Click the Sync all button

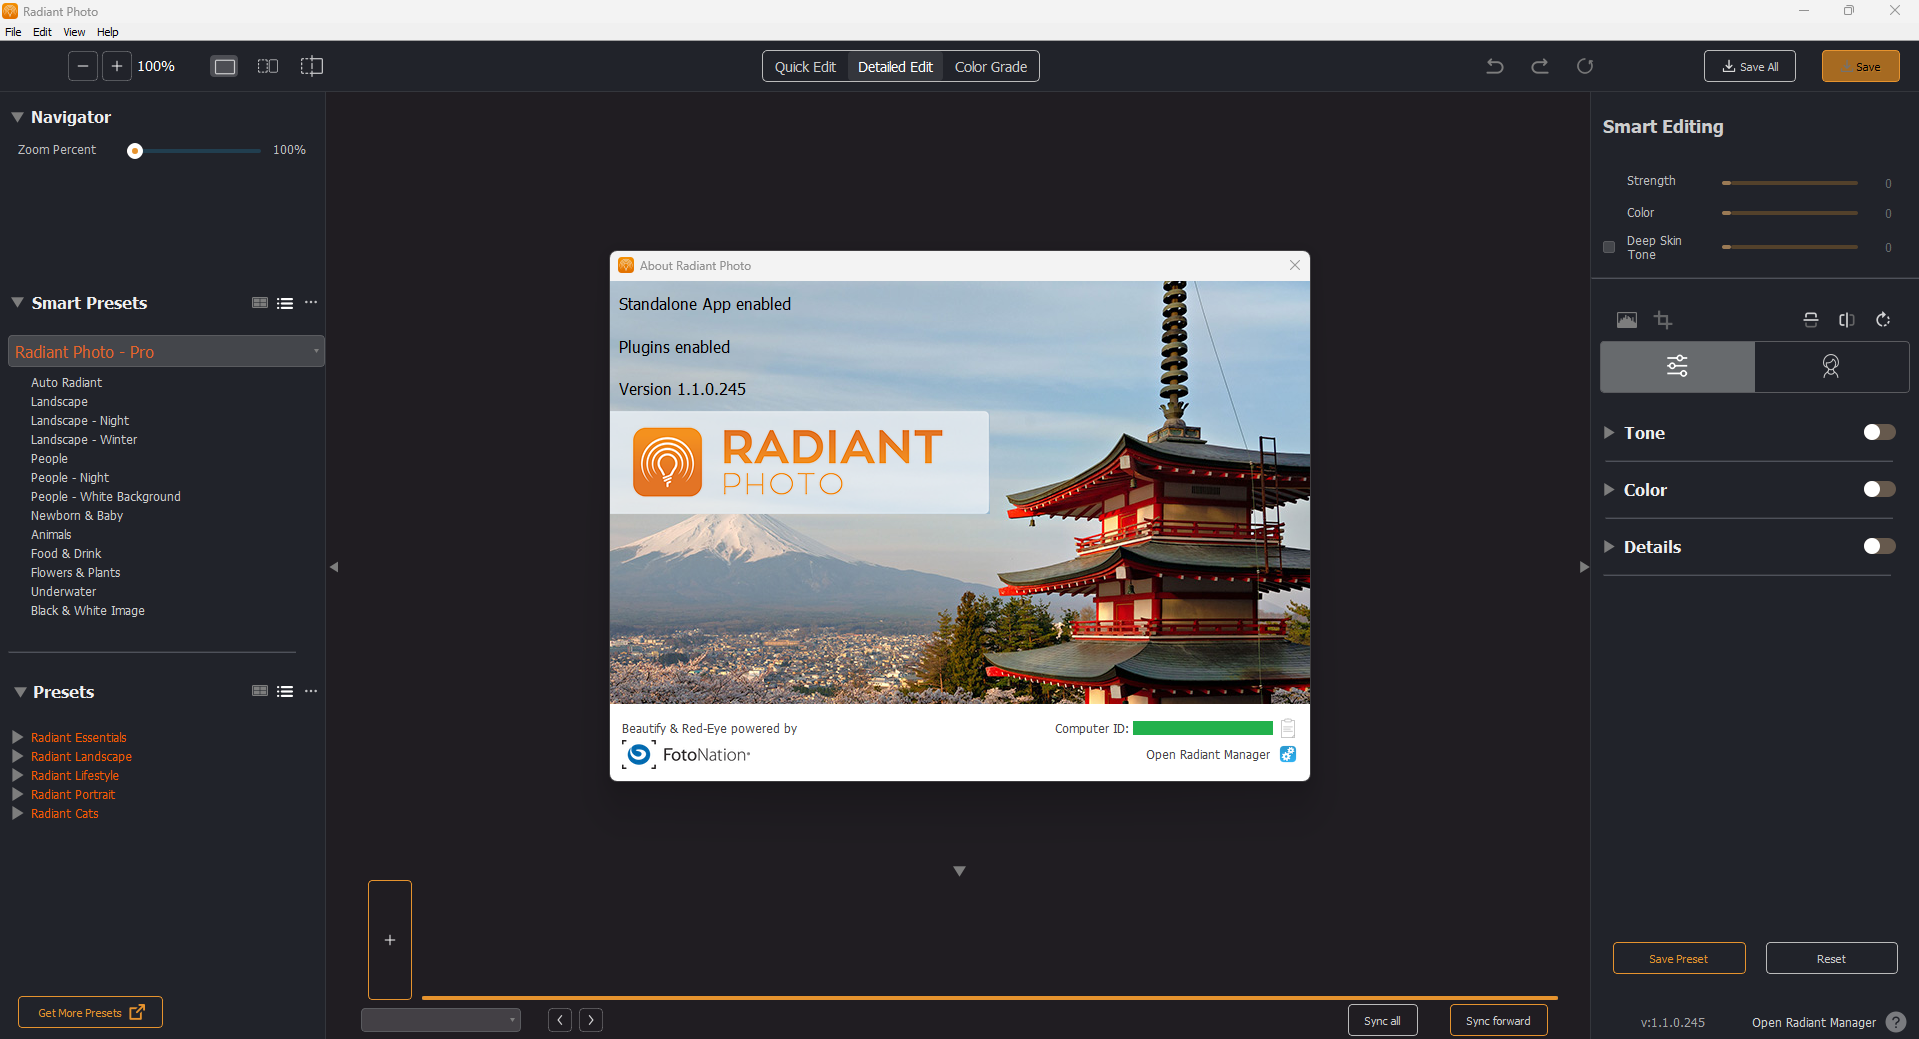[1383, 1020]
